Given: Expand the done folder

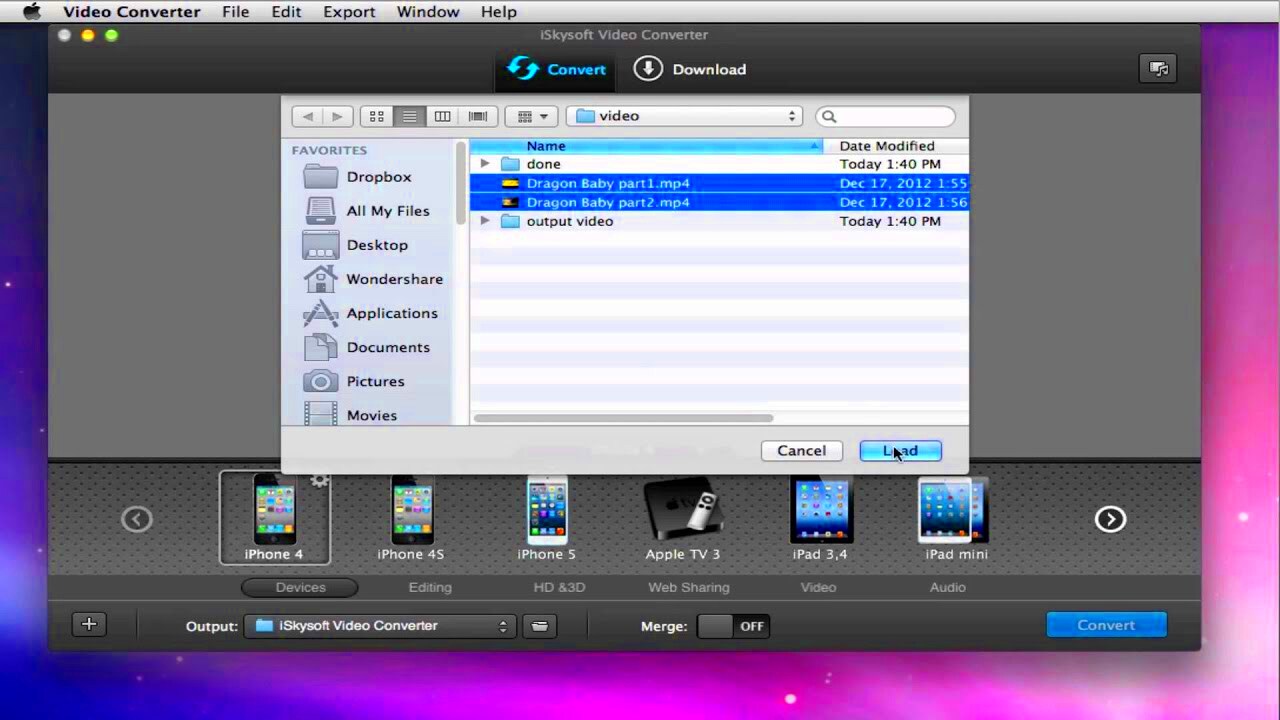Looking at the screenshot, I should pyautogui.click(x=485, y=164).
